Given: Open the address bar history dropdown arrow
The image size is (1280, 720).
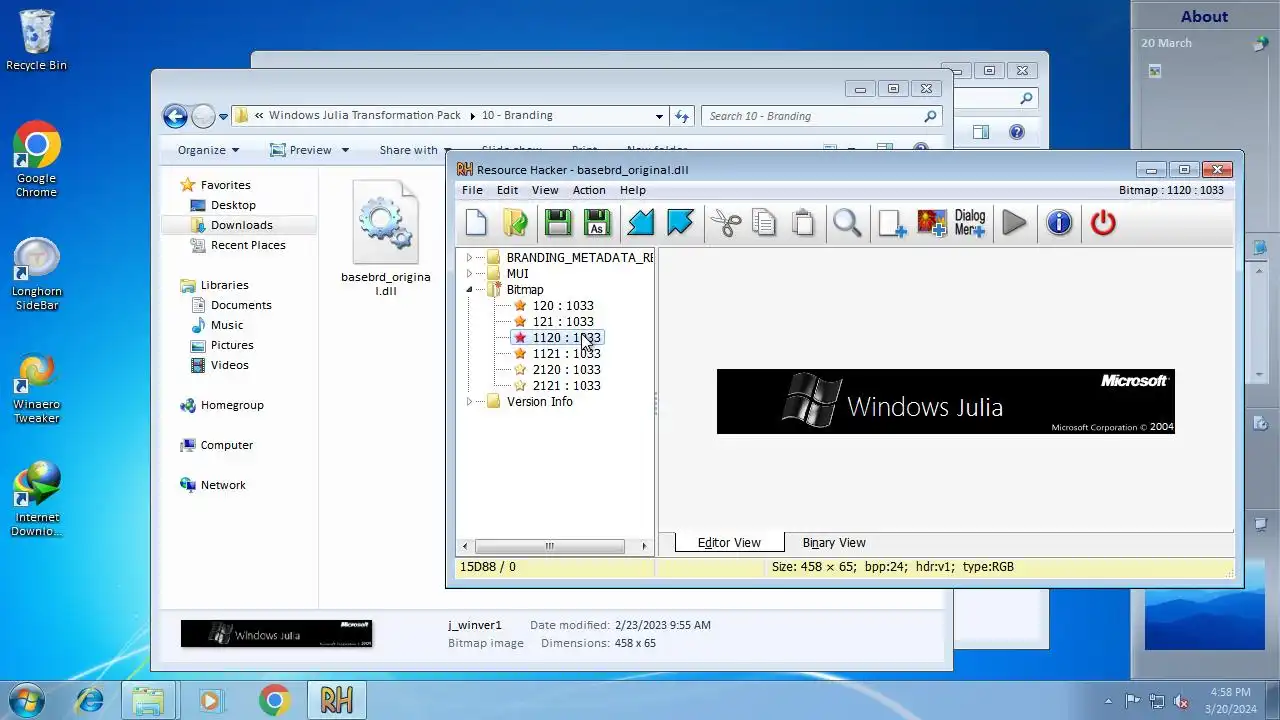Looking at the screenshot, I should pyautogui.click(x=659, y=116).
